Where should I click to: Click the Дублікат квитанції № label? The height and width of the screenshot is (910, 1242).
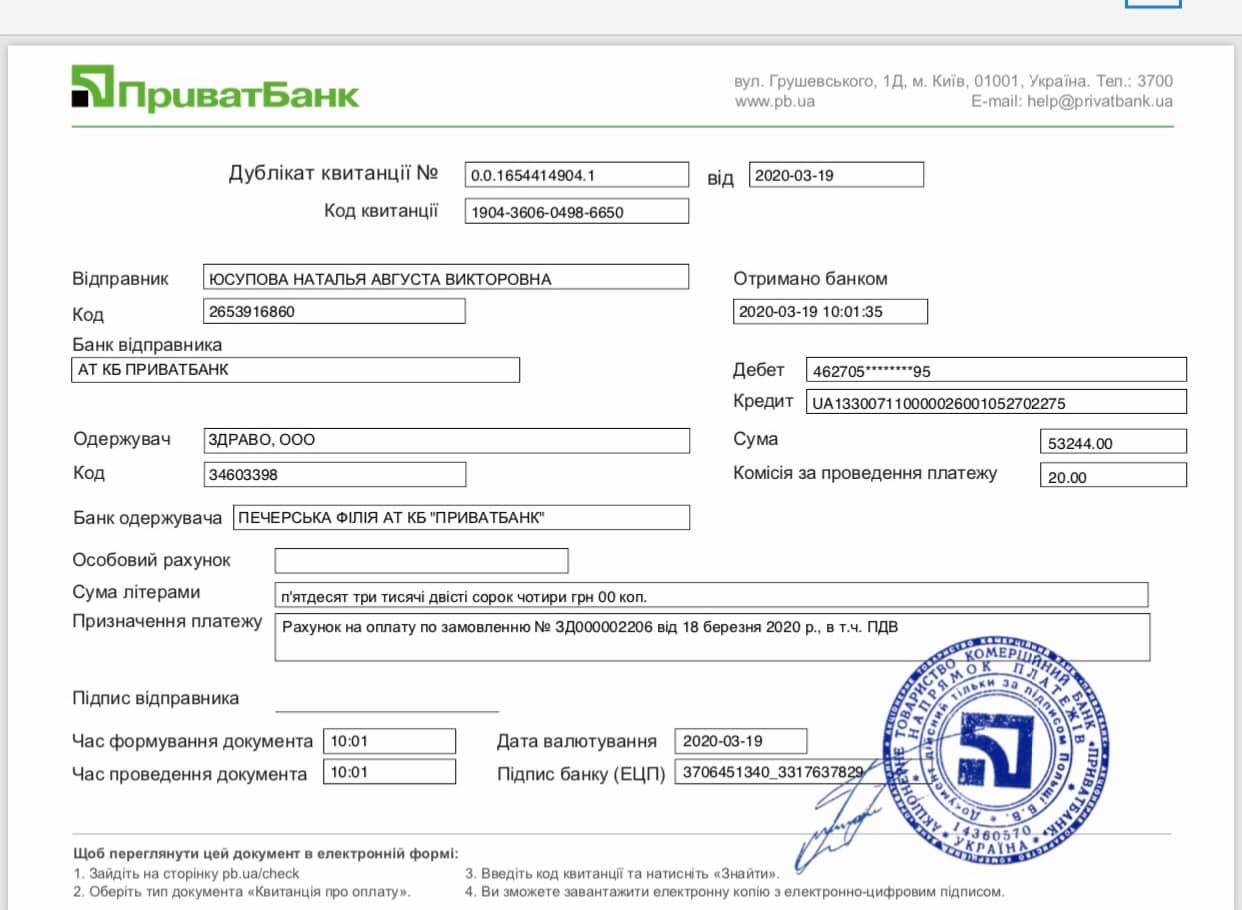pyautogui.click(x=333, y=173)
